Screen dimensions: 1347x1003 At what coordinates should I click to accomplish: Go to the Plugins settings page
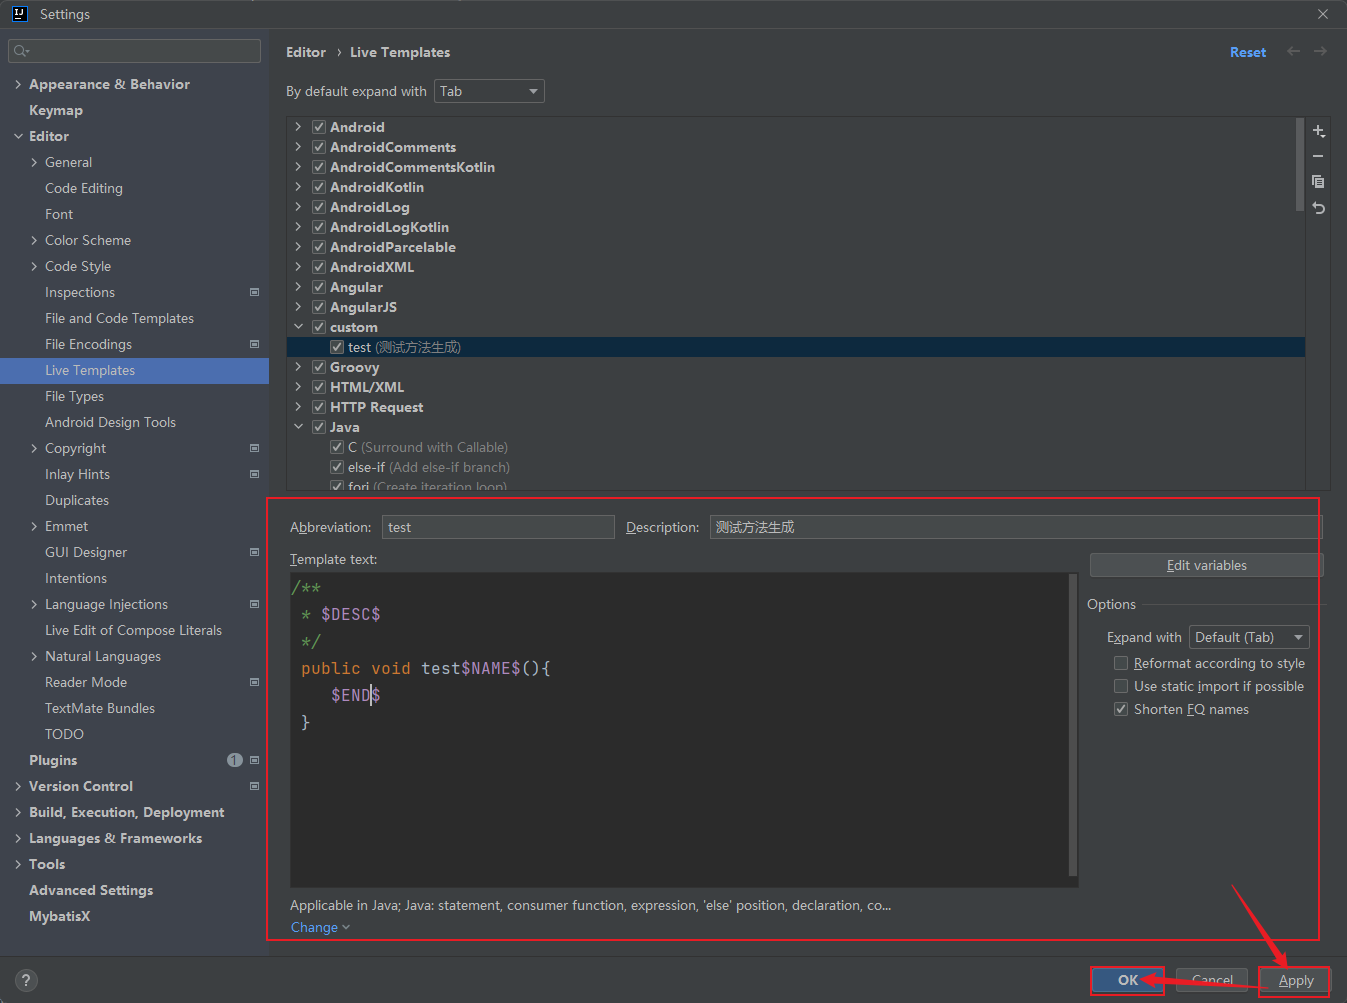click(53, 760)
